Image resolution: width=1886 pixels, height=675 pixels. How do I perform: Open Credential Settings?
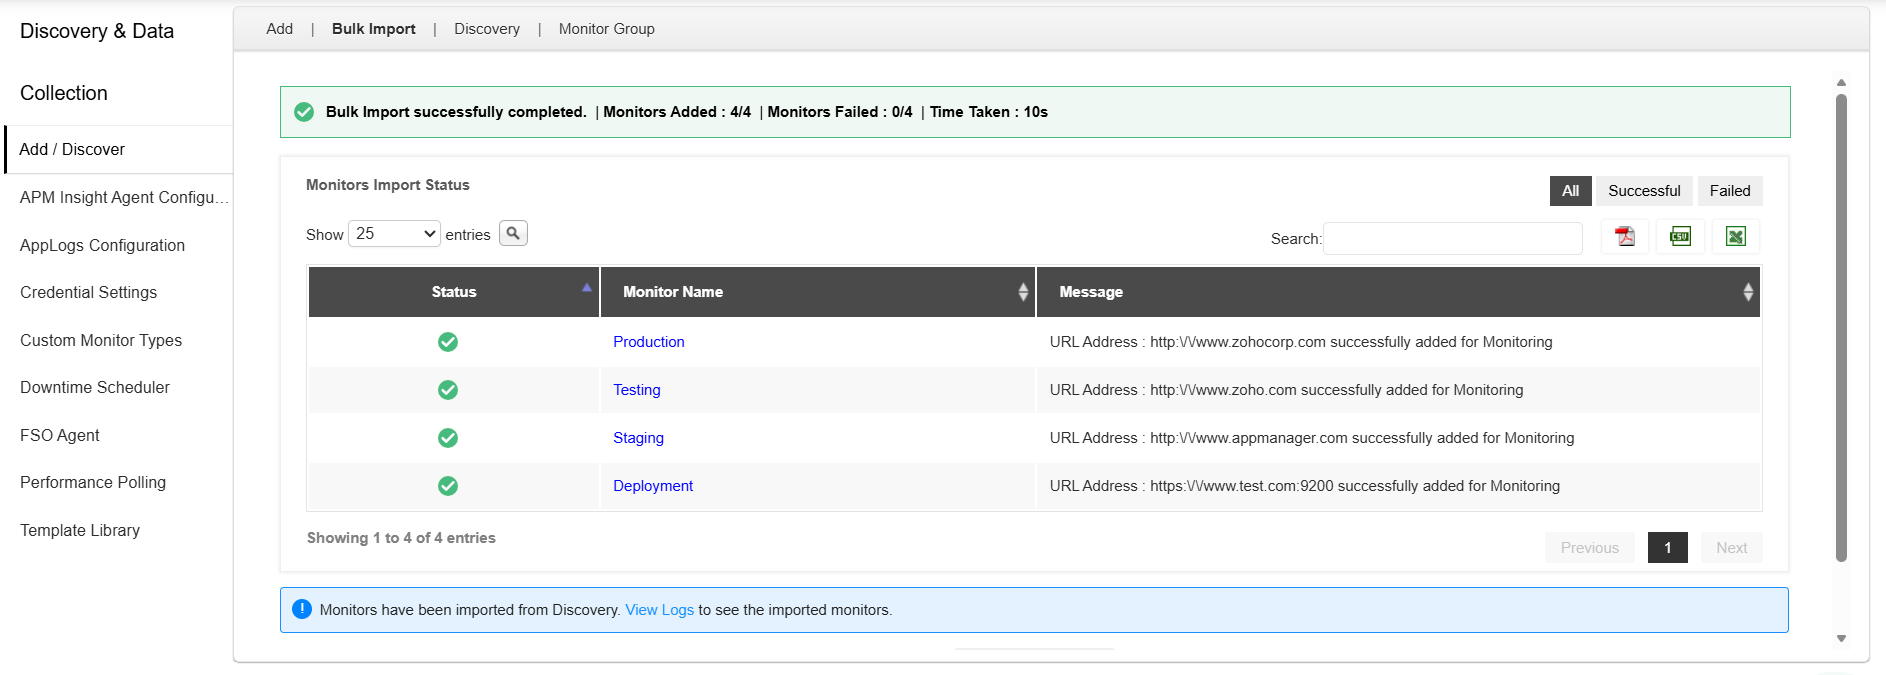(x=88, y=293)
